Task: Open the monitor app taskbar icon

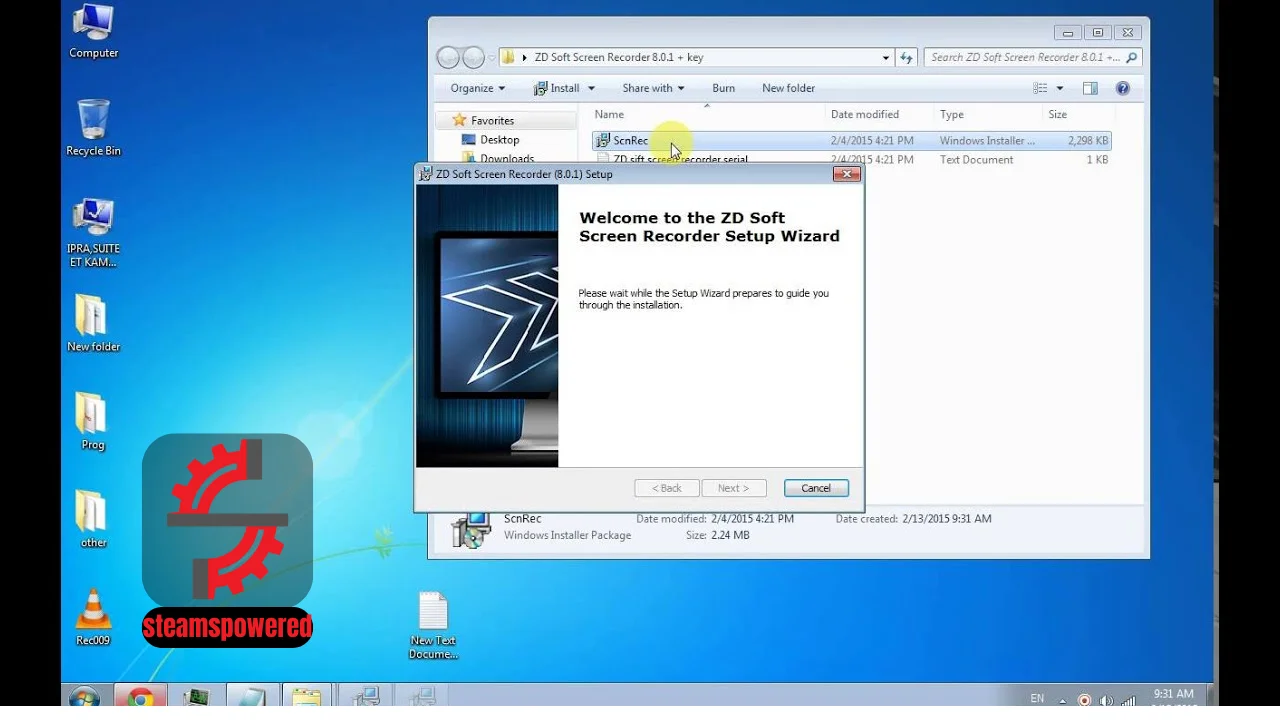Action: pyautogui.click(x=196, y=697)
